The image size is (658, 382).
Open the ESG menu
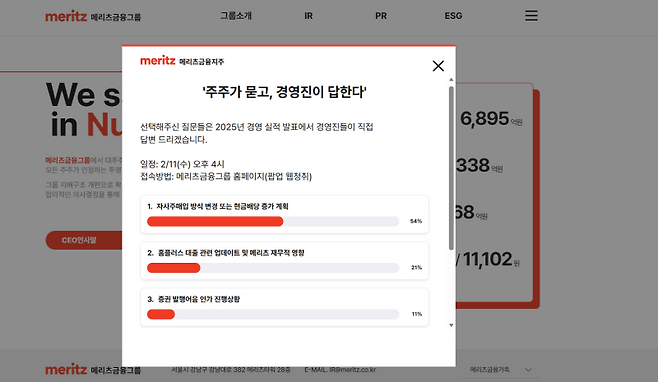[453, 16]
